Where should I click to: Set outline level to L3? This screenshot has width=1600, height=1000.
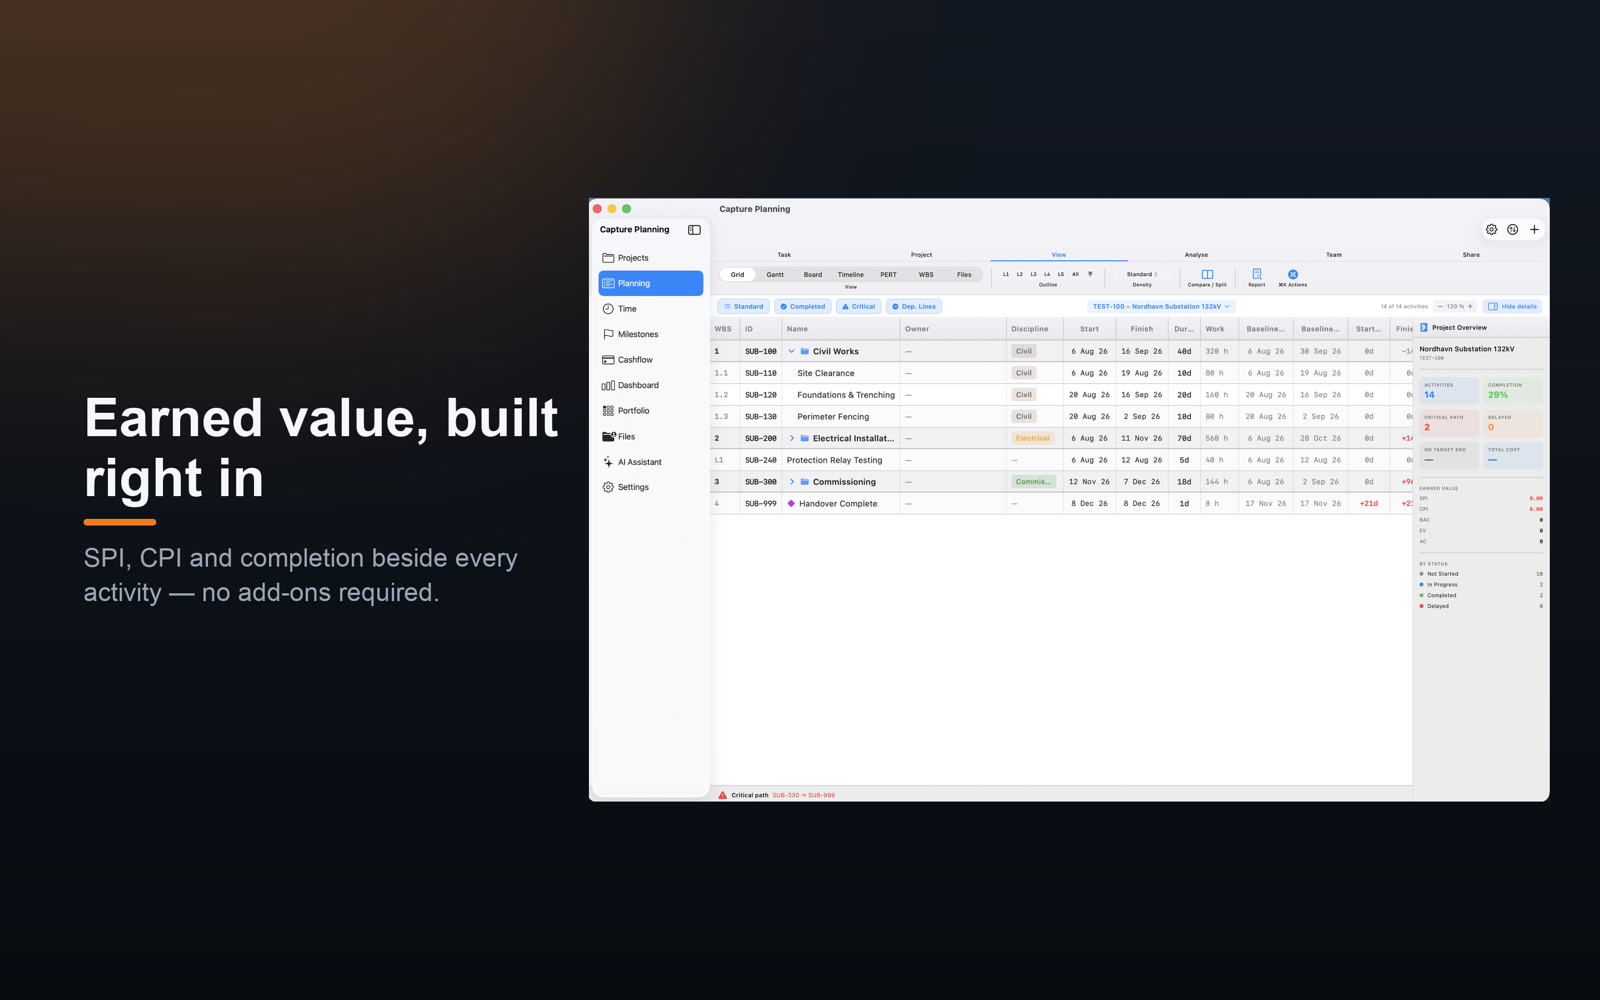click(x=1034, y=274)
